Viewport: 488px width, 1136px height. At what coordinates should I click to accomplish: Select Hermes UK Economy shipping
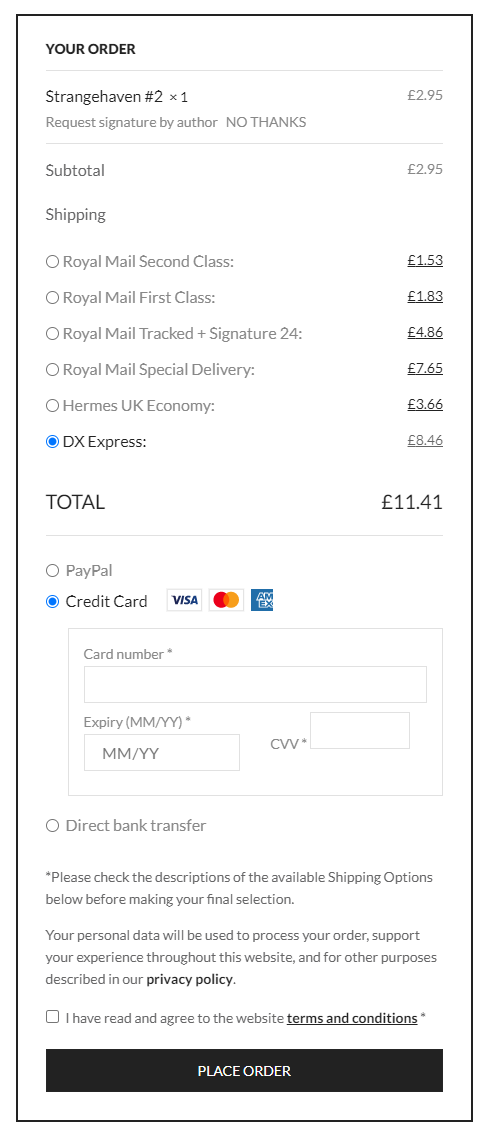tap(52, 406)
